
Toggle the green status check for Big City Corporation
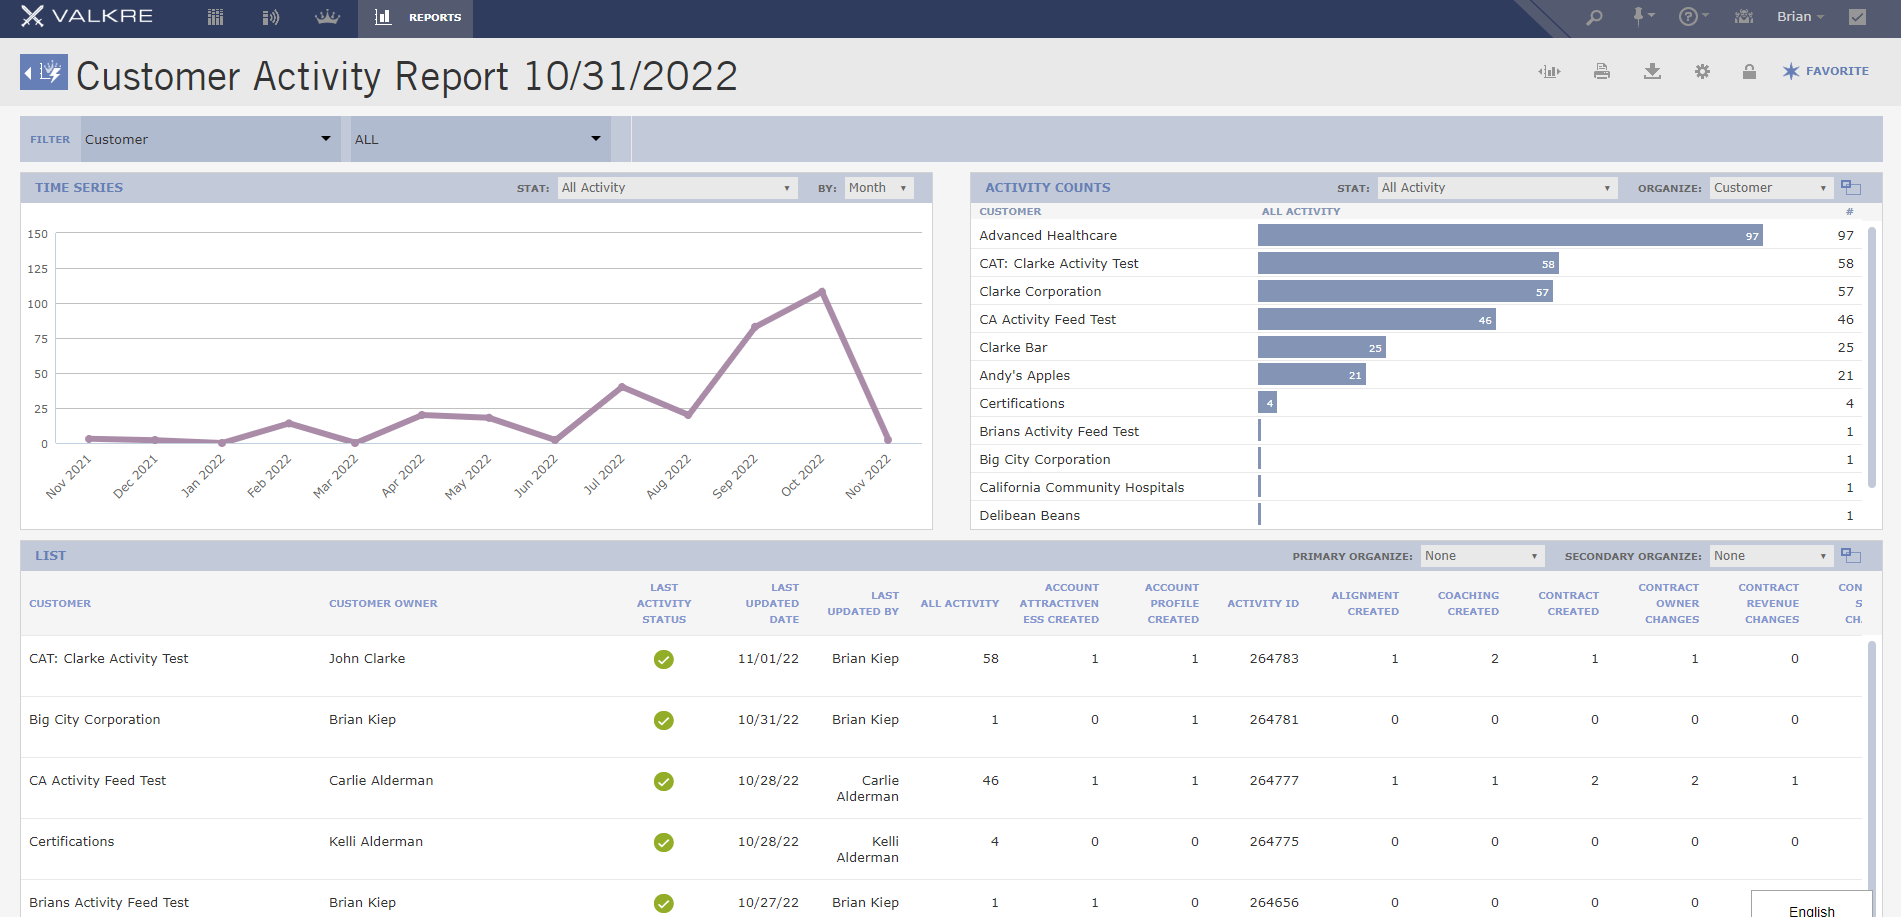(663, 719)
